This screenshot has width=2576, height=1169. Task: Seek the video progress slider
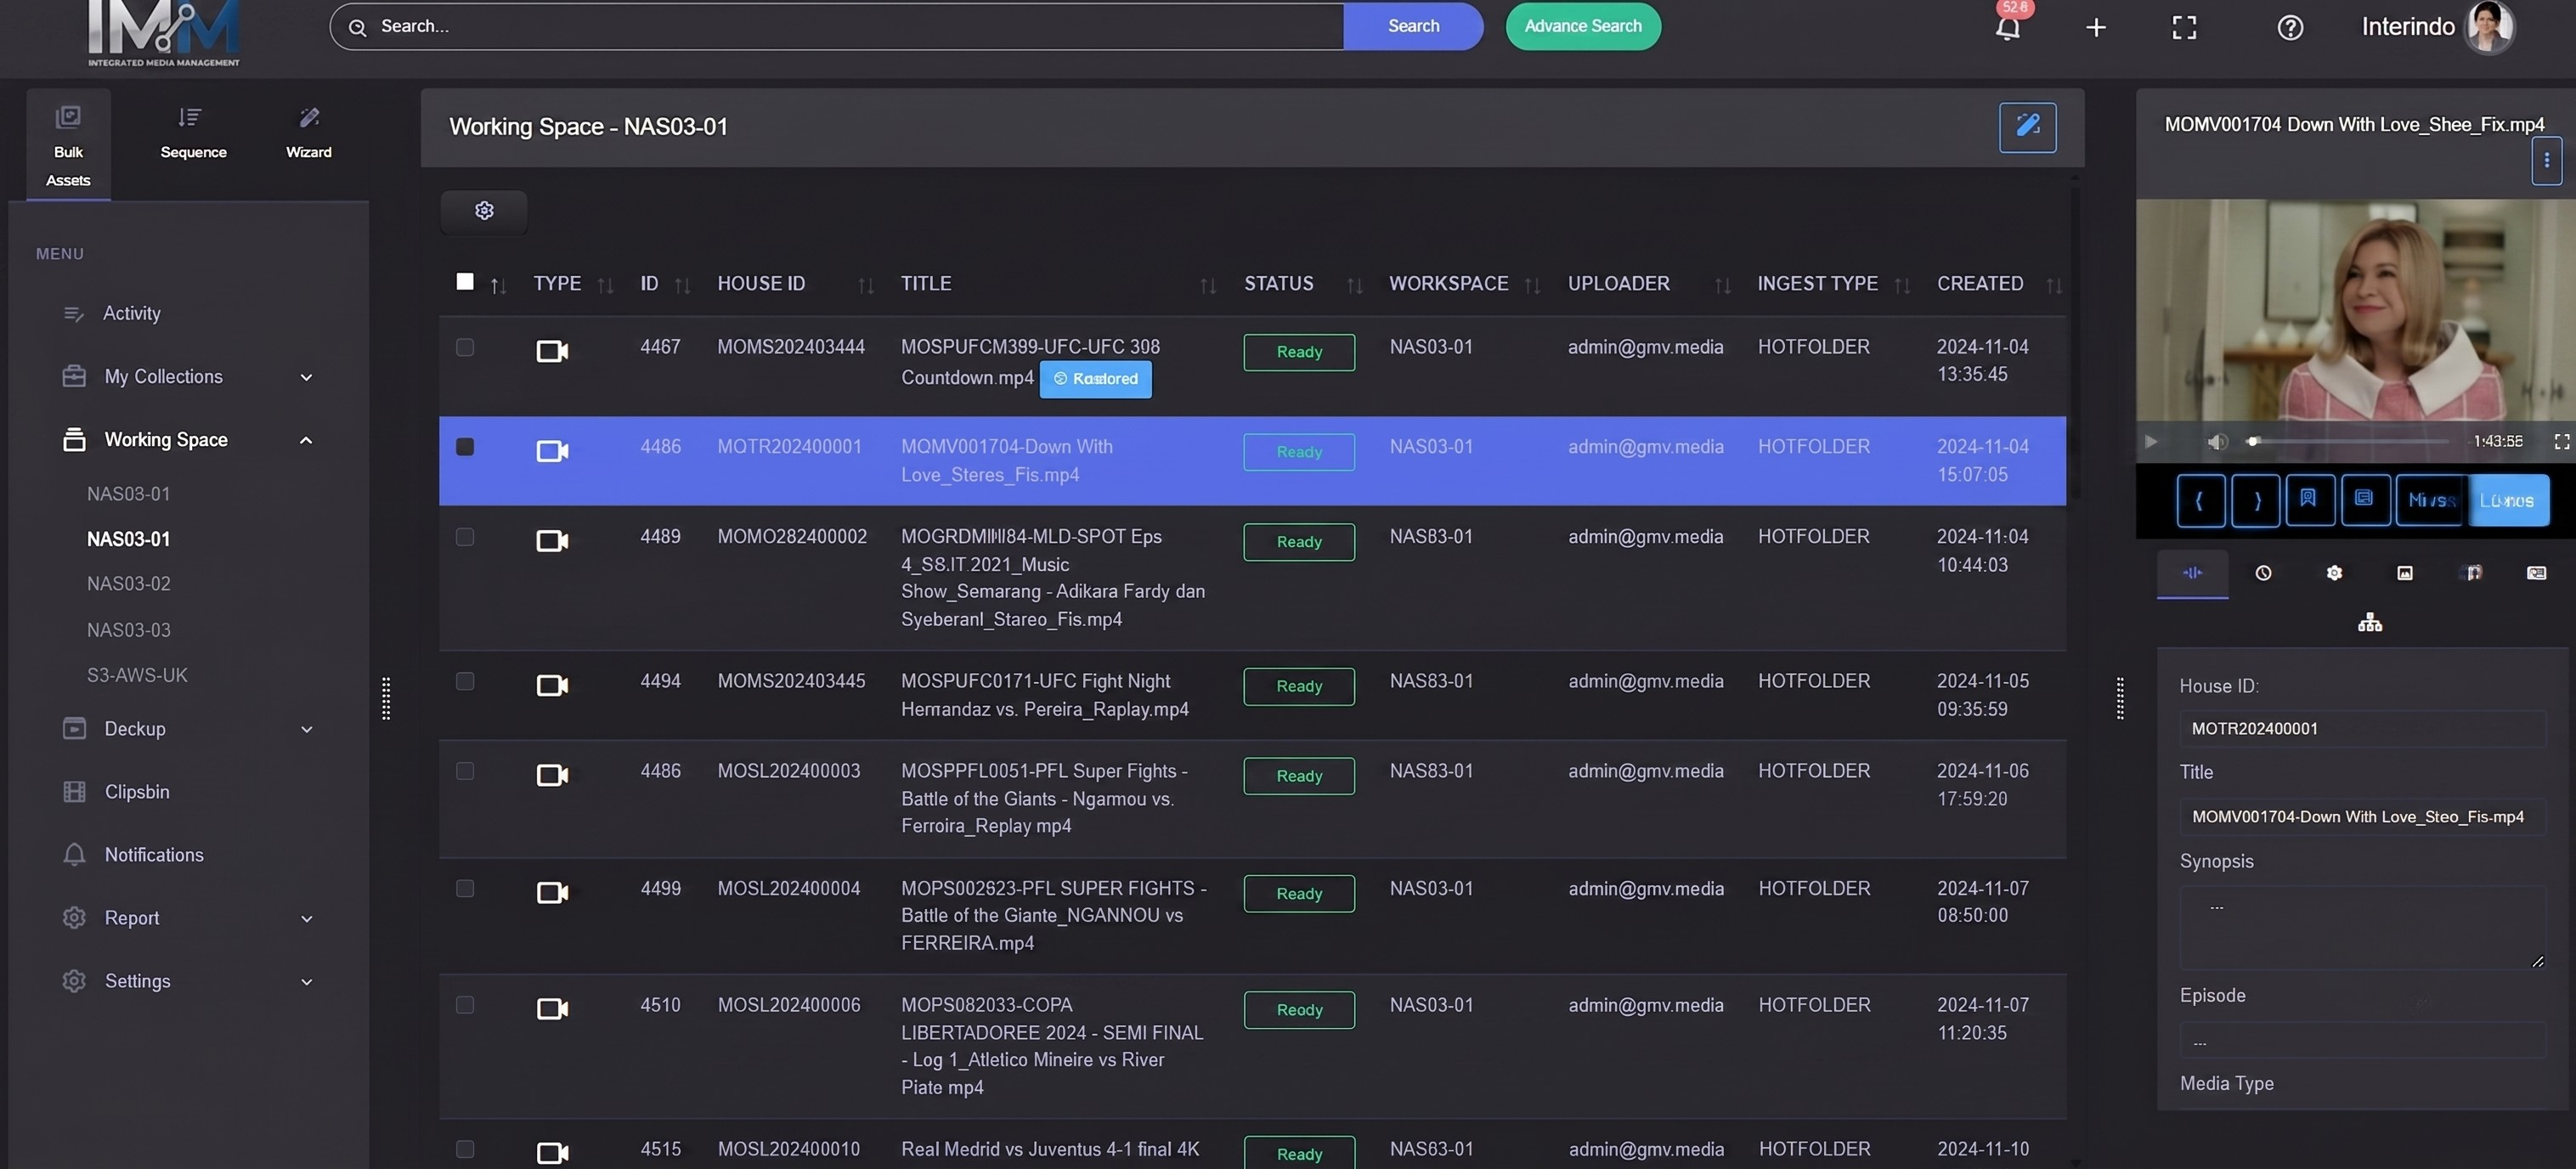[2349, 441]
